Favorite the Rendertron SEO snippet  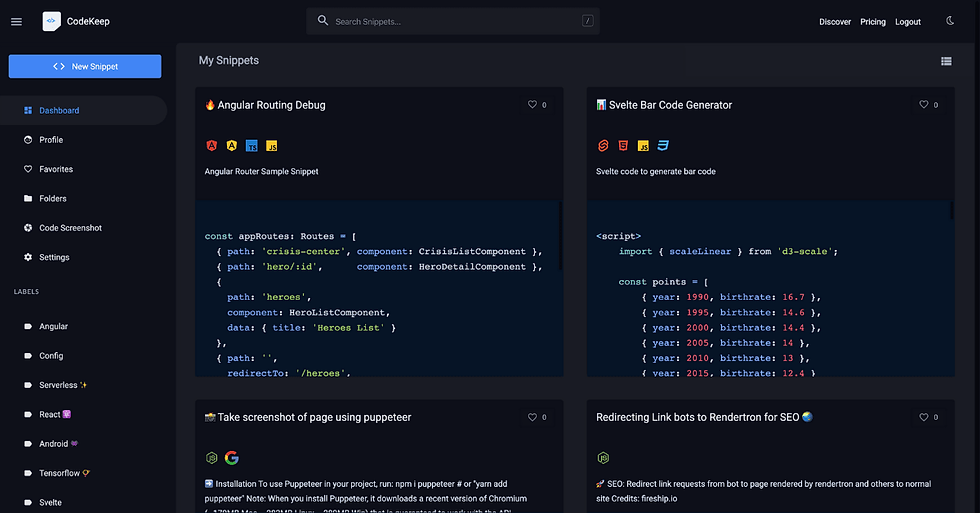point(924,417)
